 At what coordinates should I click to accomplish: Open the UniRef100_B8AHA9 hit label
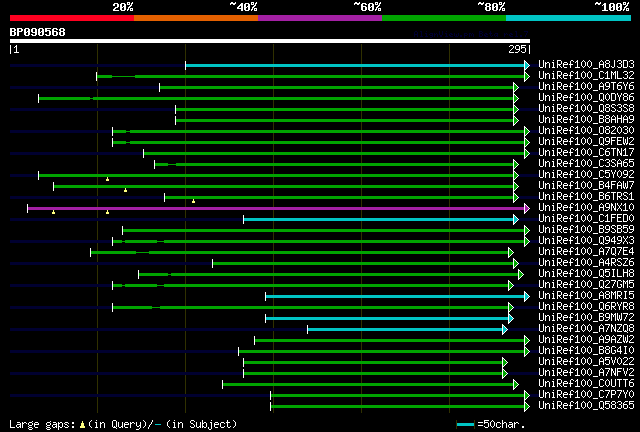(586, 120)
